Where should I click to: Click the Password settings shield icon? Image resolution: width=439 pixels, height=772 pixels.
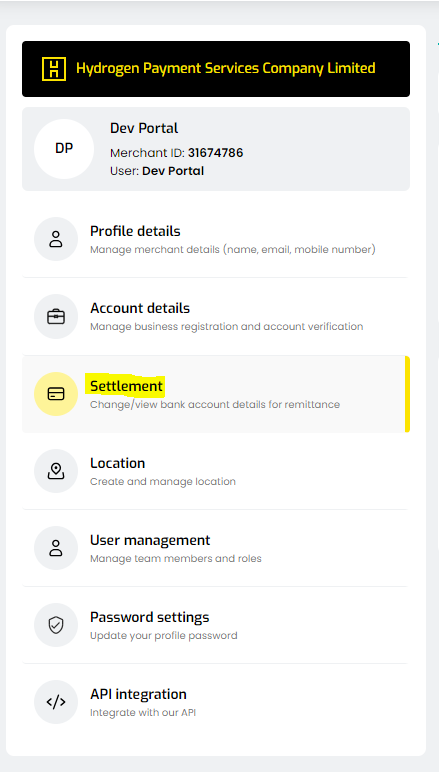click(56, 625)
